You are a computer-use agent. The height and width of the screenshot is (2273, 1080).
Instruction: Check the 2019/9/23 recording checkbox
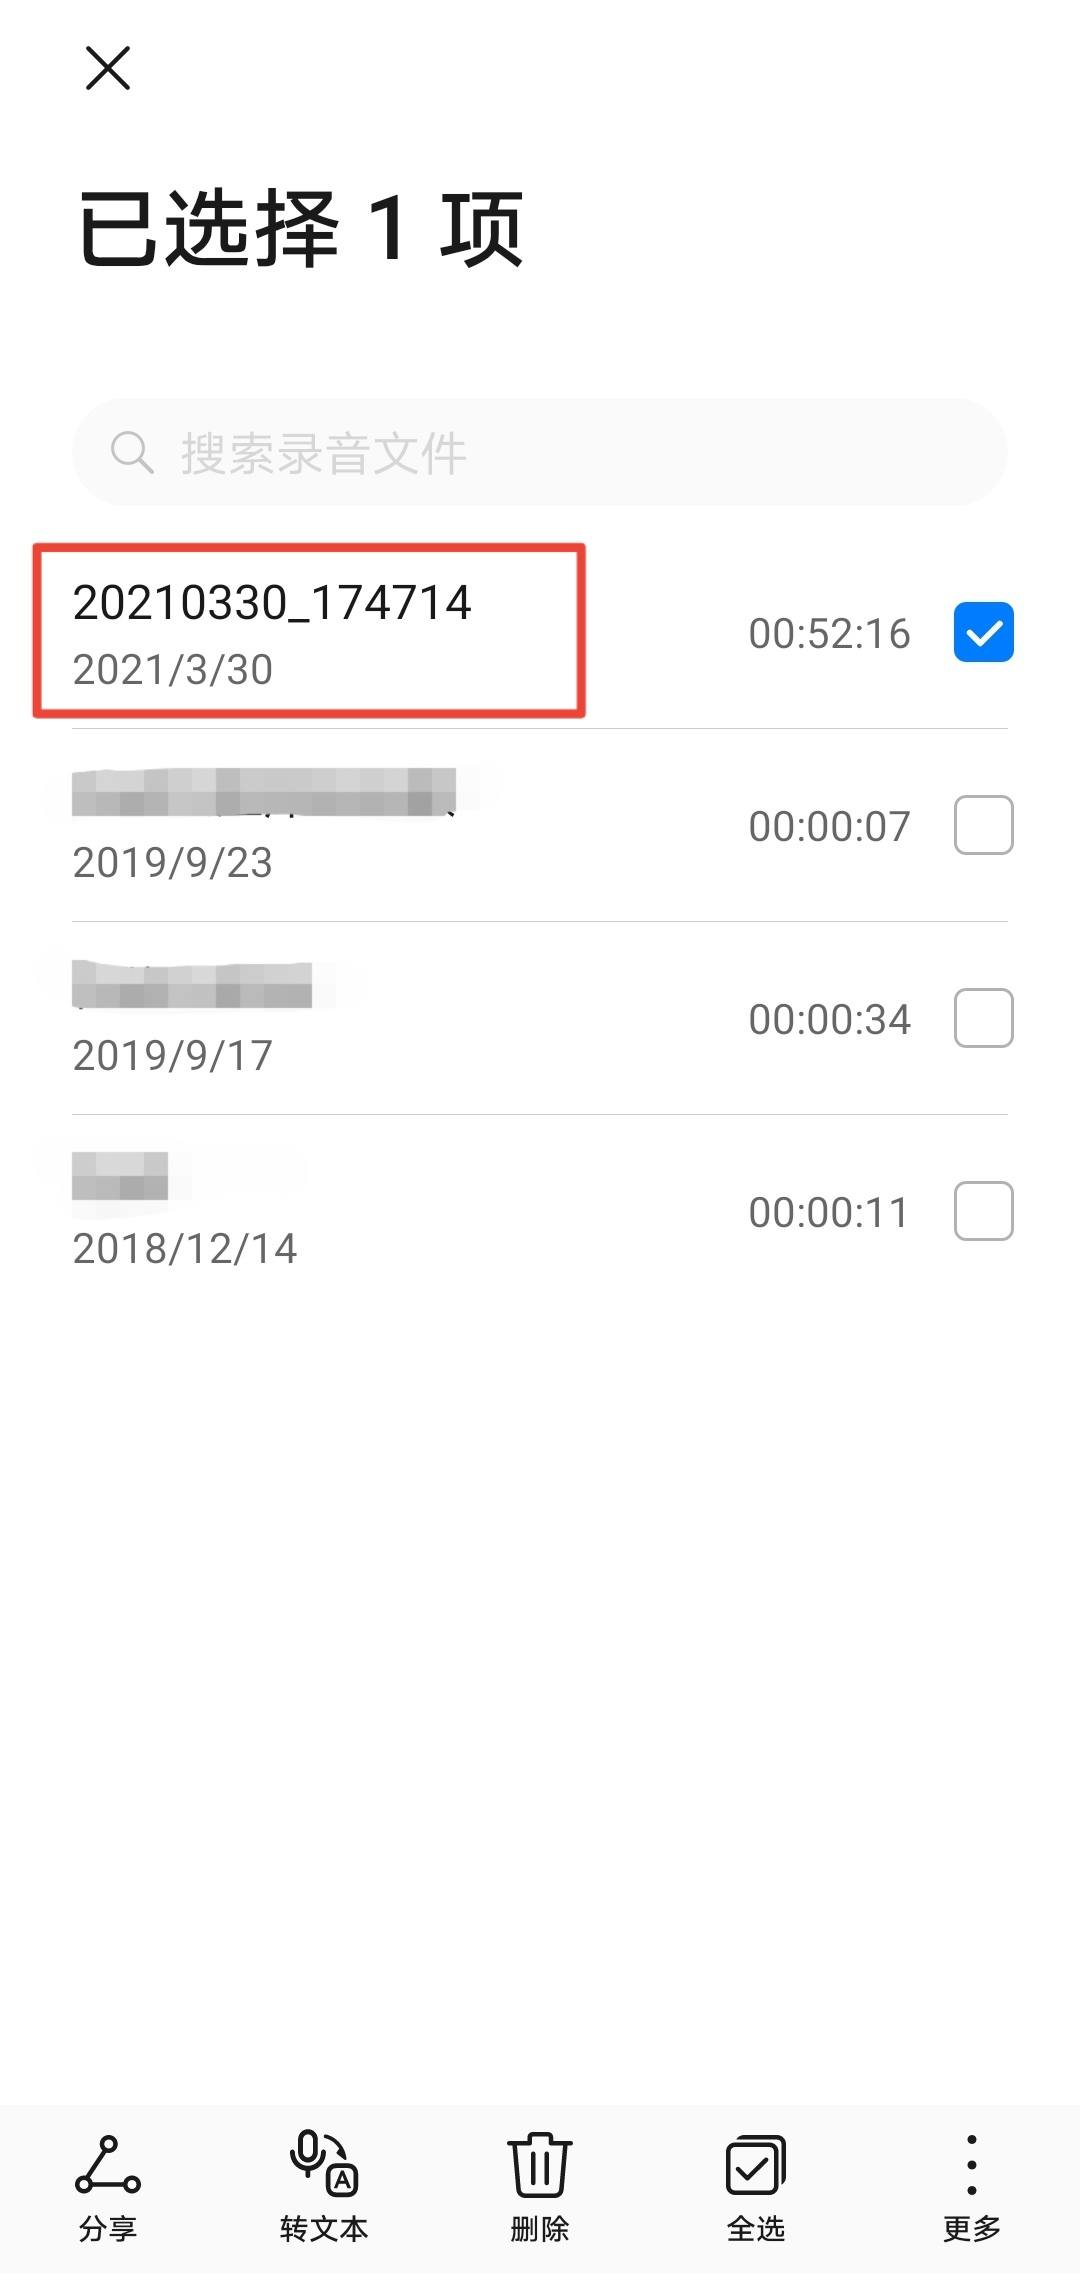[984, 825]
